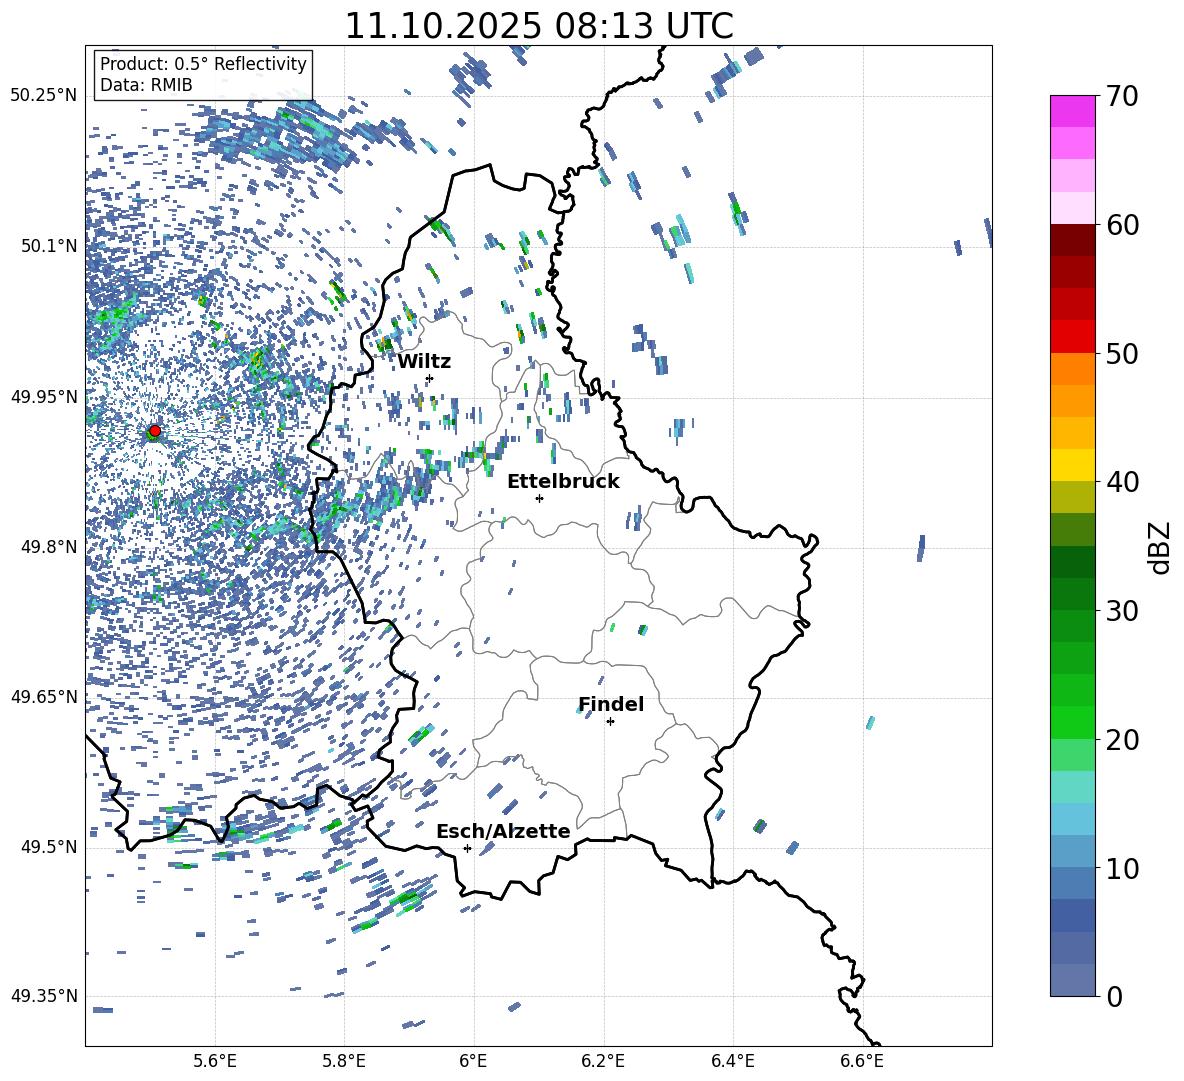
Task: Click the Data: RMIB source line
Action: pyautogui.click(x=146, y=86)
